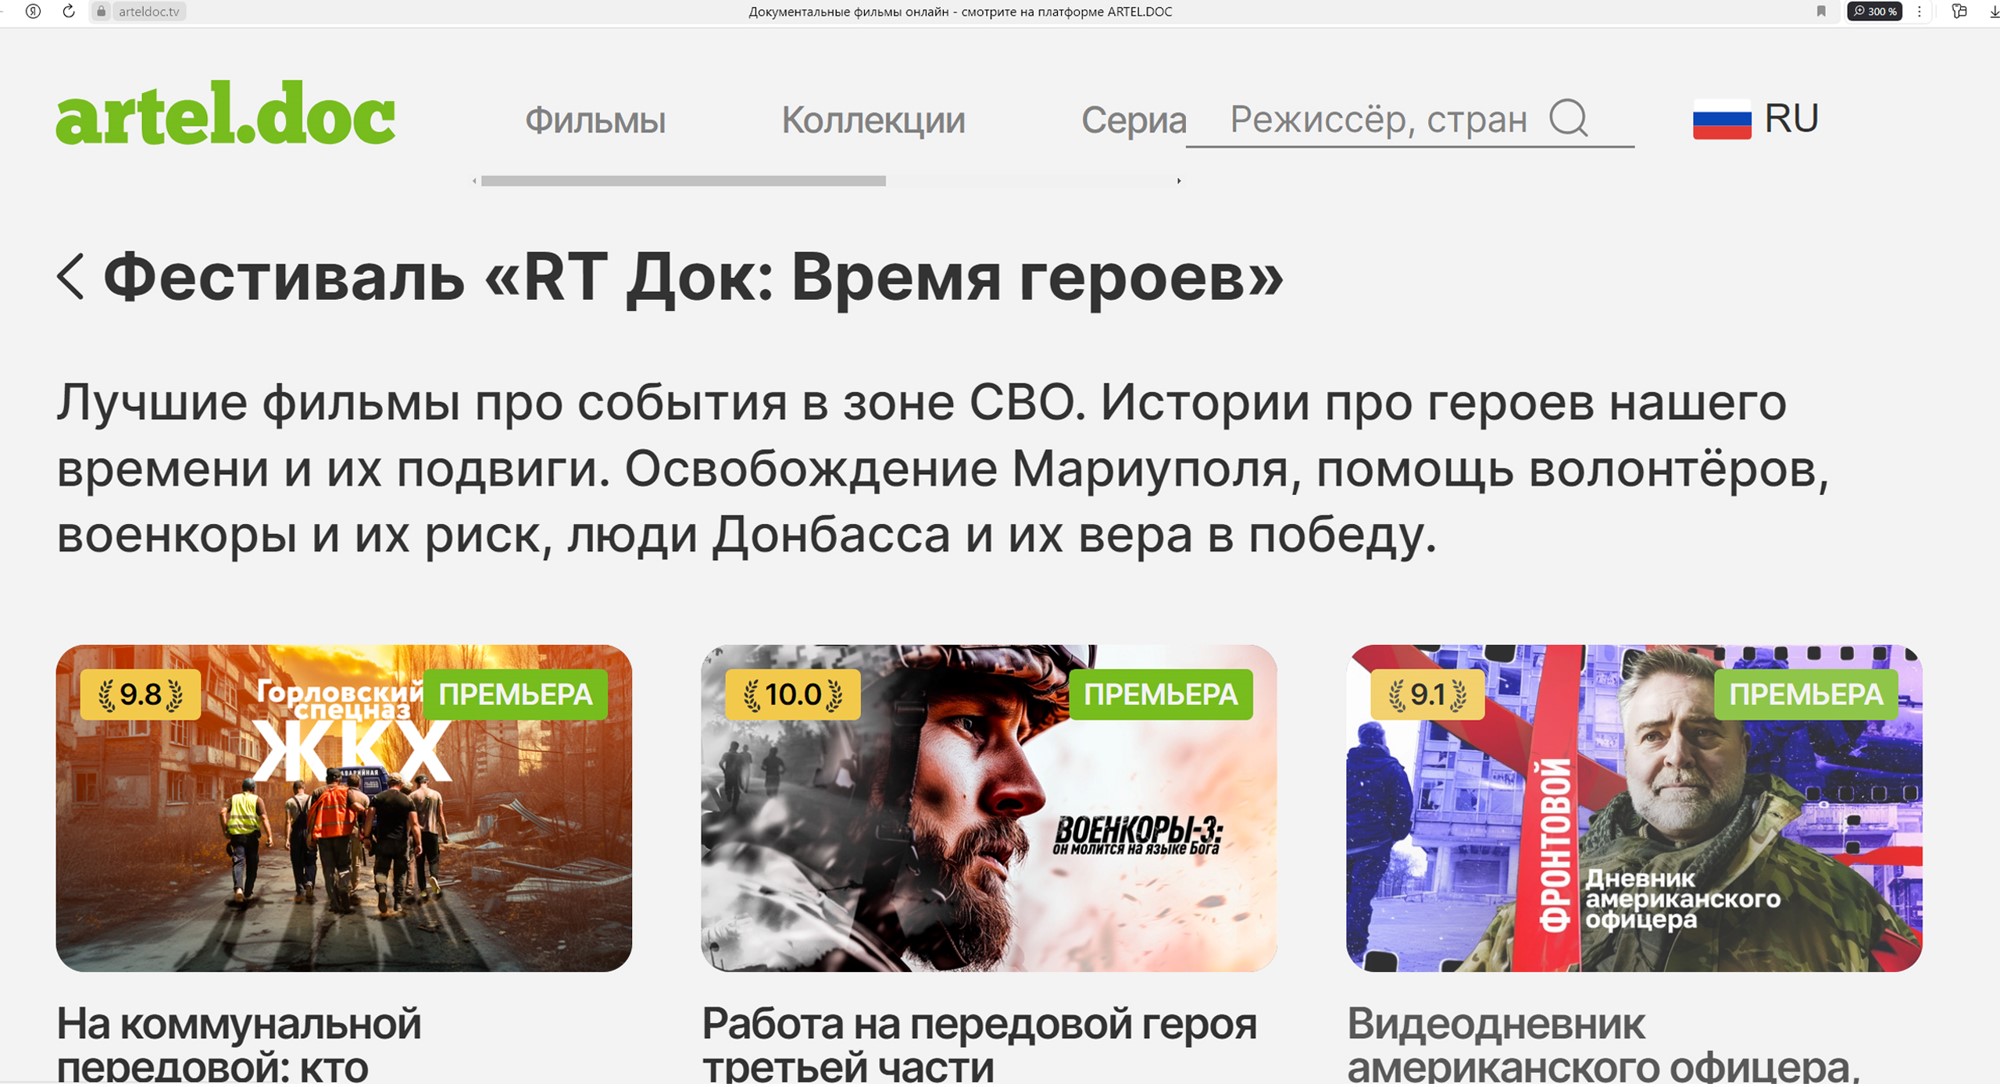Open the Коллекции menu item
Image resolution: width=2000 pixels, height=1087 pixels.
tap(873, 120)
